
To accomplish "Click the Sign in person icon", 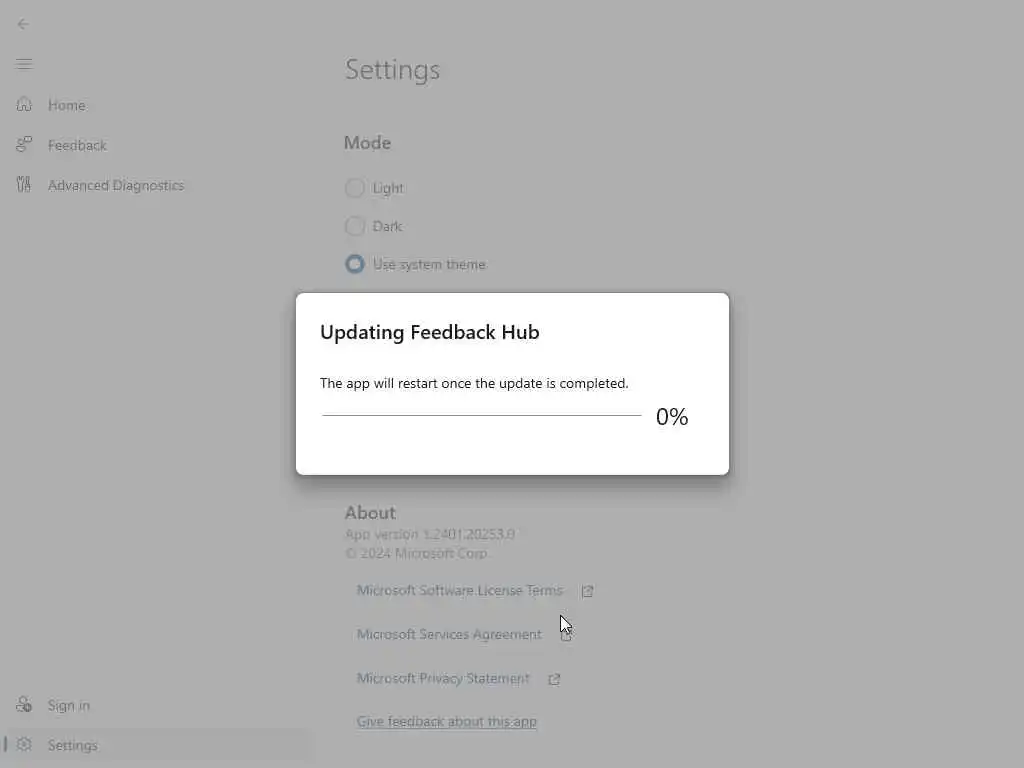I will tap(24, 705).
